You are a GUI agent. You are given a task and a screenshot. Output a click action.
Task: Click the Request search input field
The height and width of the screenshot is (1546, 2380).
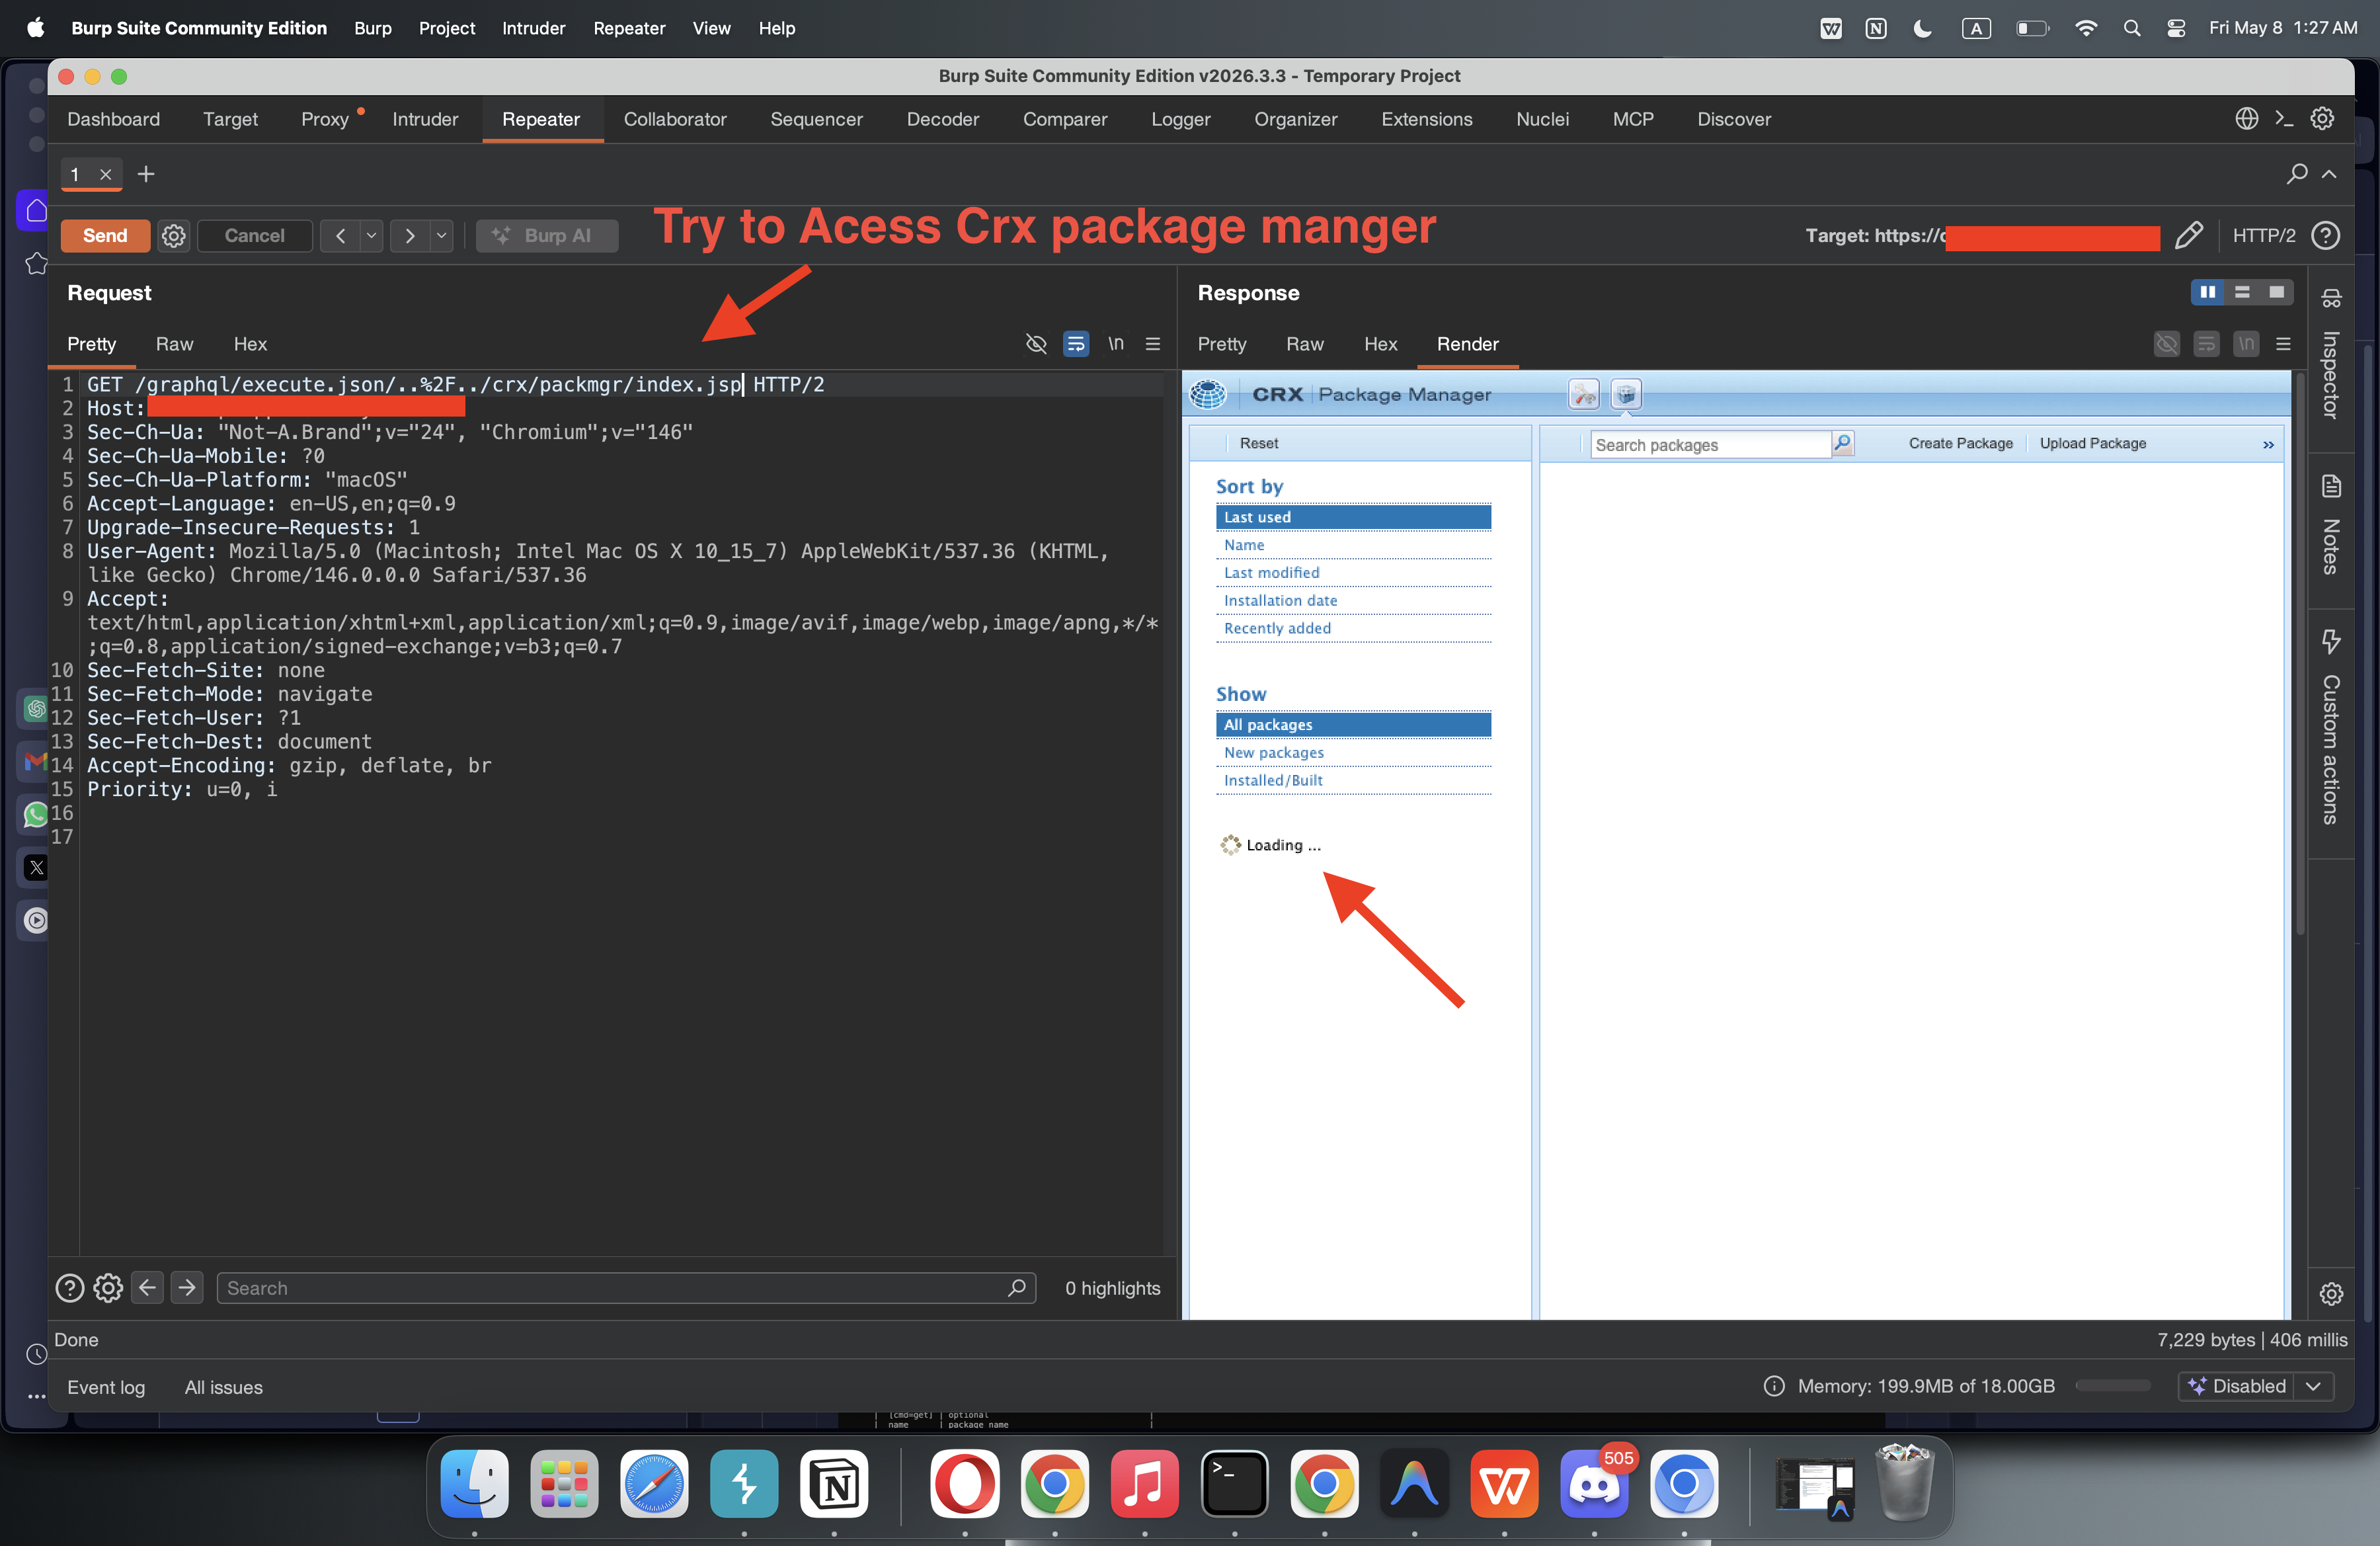(x=625, y=1288)
